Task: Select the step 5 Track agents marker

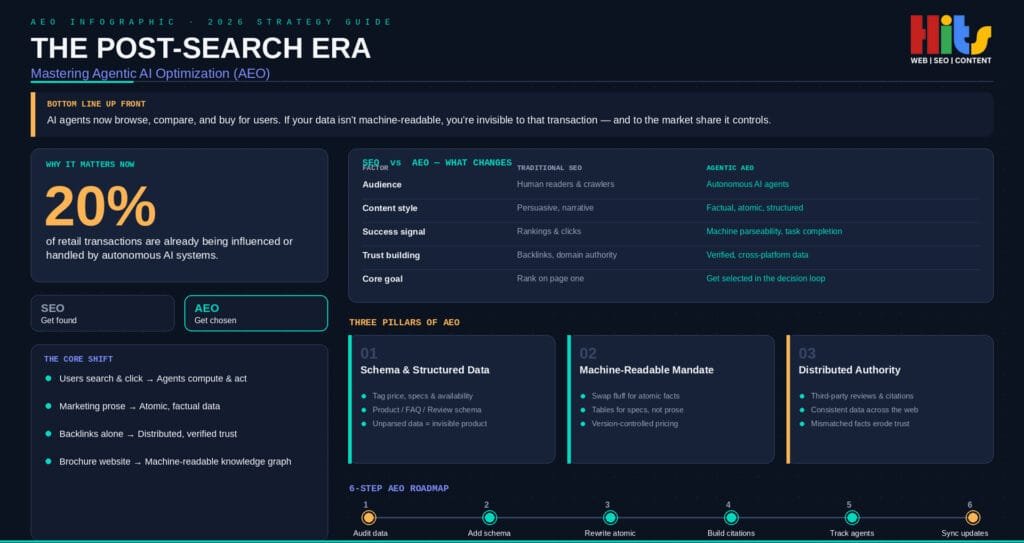Action: point(852,518)
